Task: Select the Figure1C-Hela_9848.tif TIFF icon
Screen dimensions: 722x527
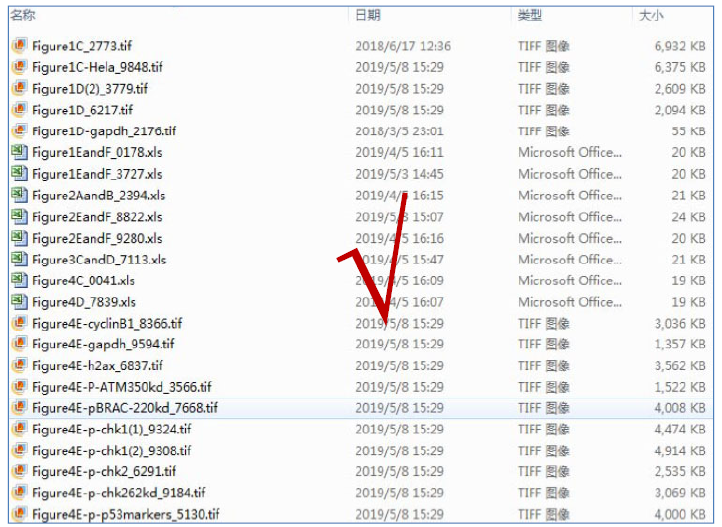Action: [19, 67]
